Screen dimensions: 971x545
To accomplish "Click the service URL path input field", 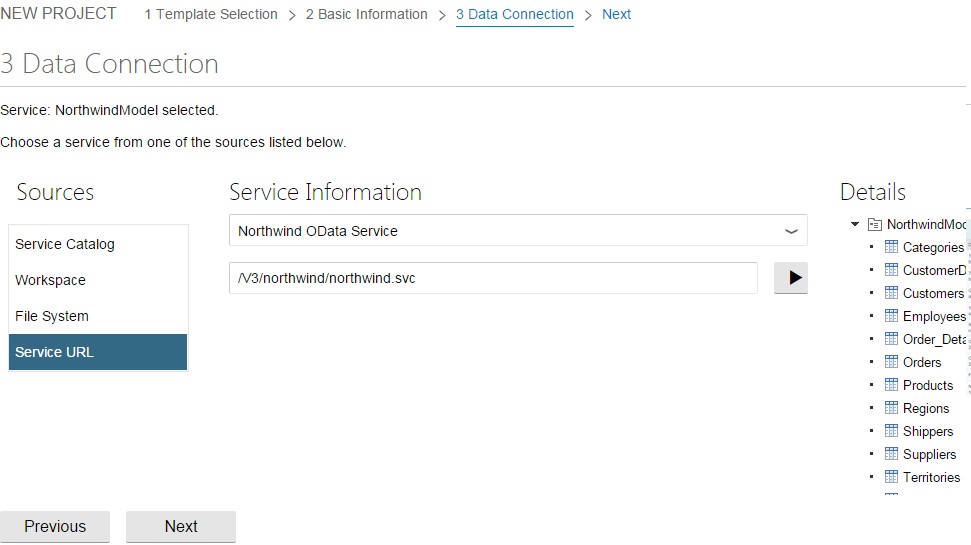I will [x=493, y=279].
